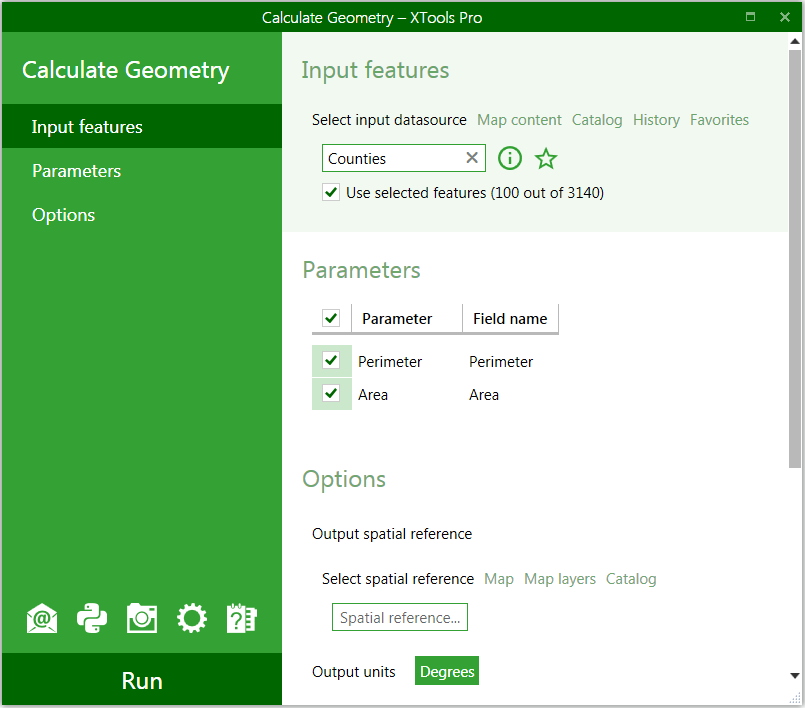Open the Python script icon

click(92, 618)
